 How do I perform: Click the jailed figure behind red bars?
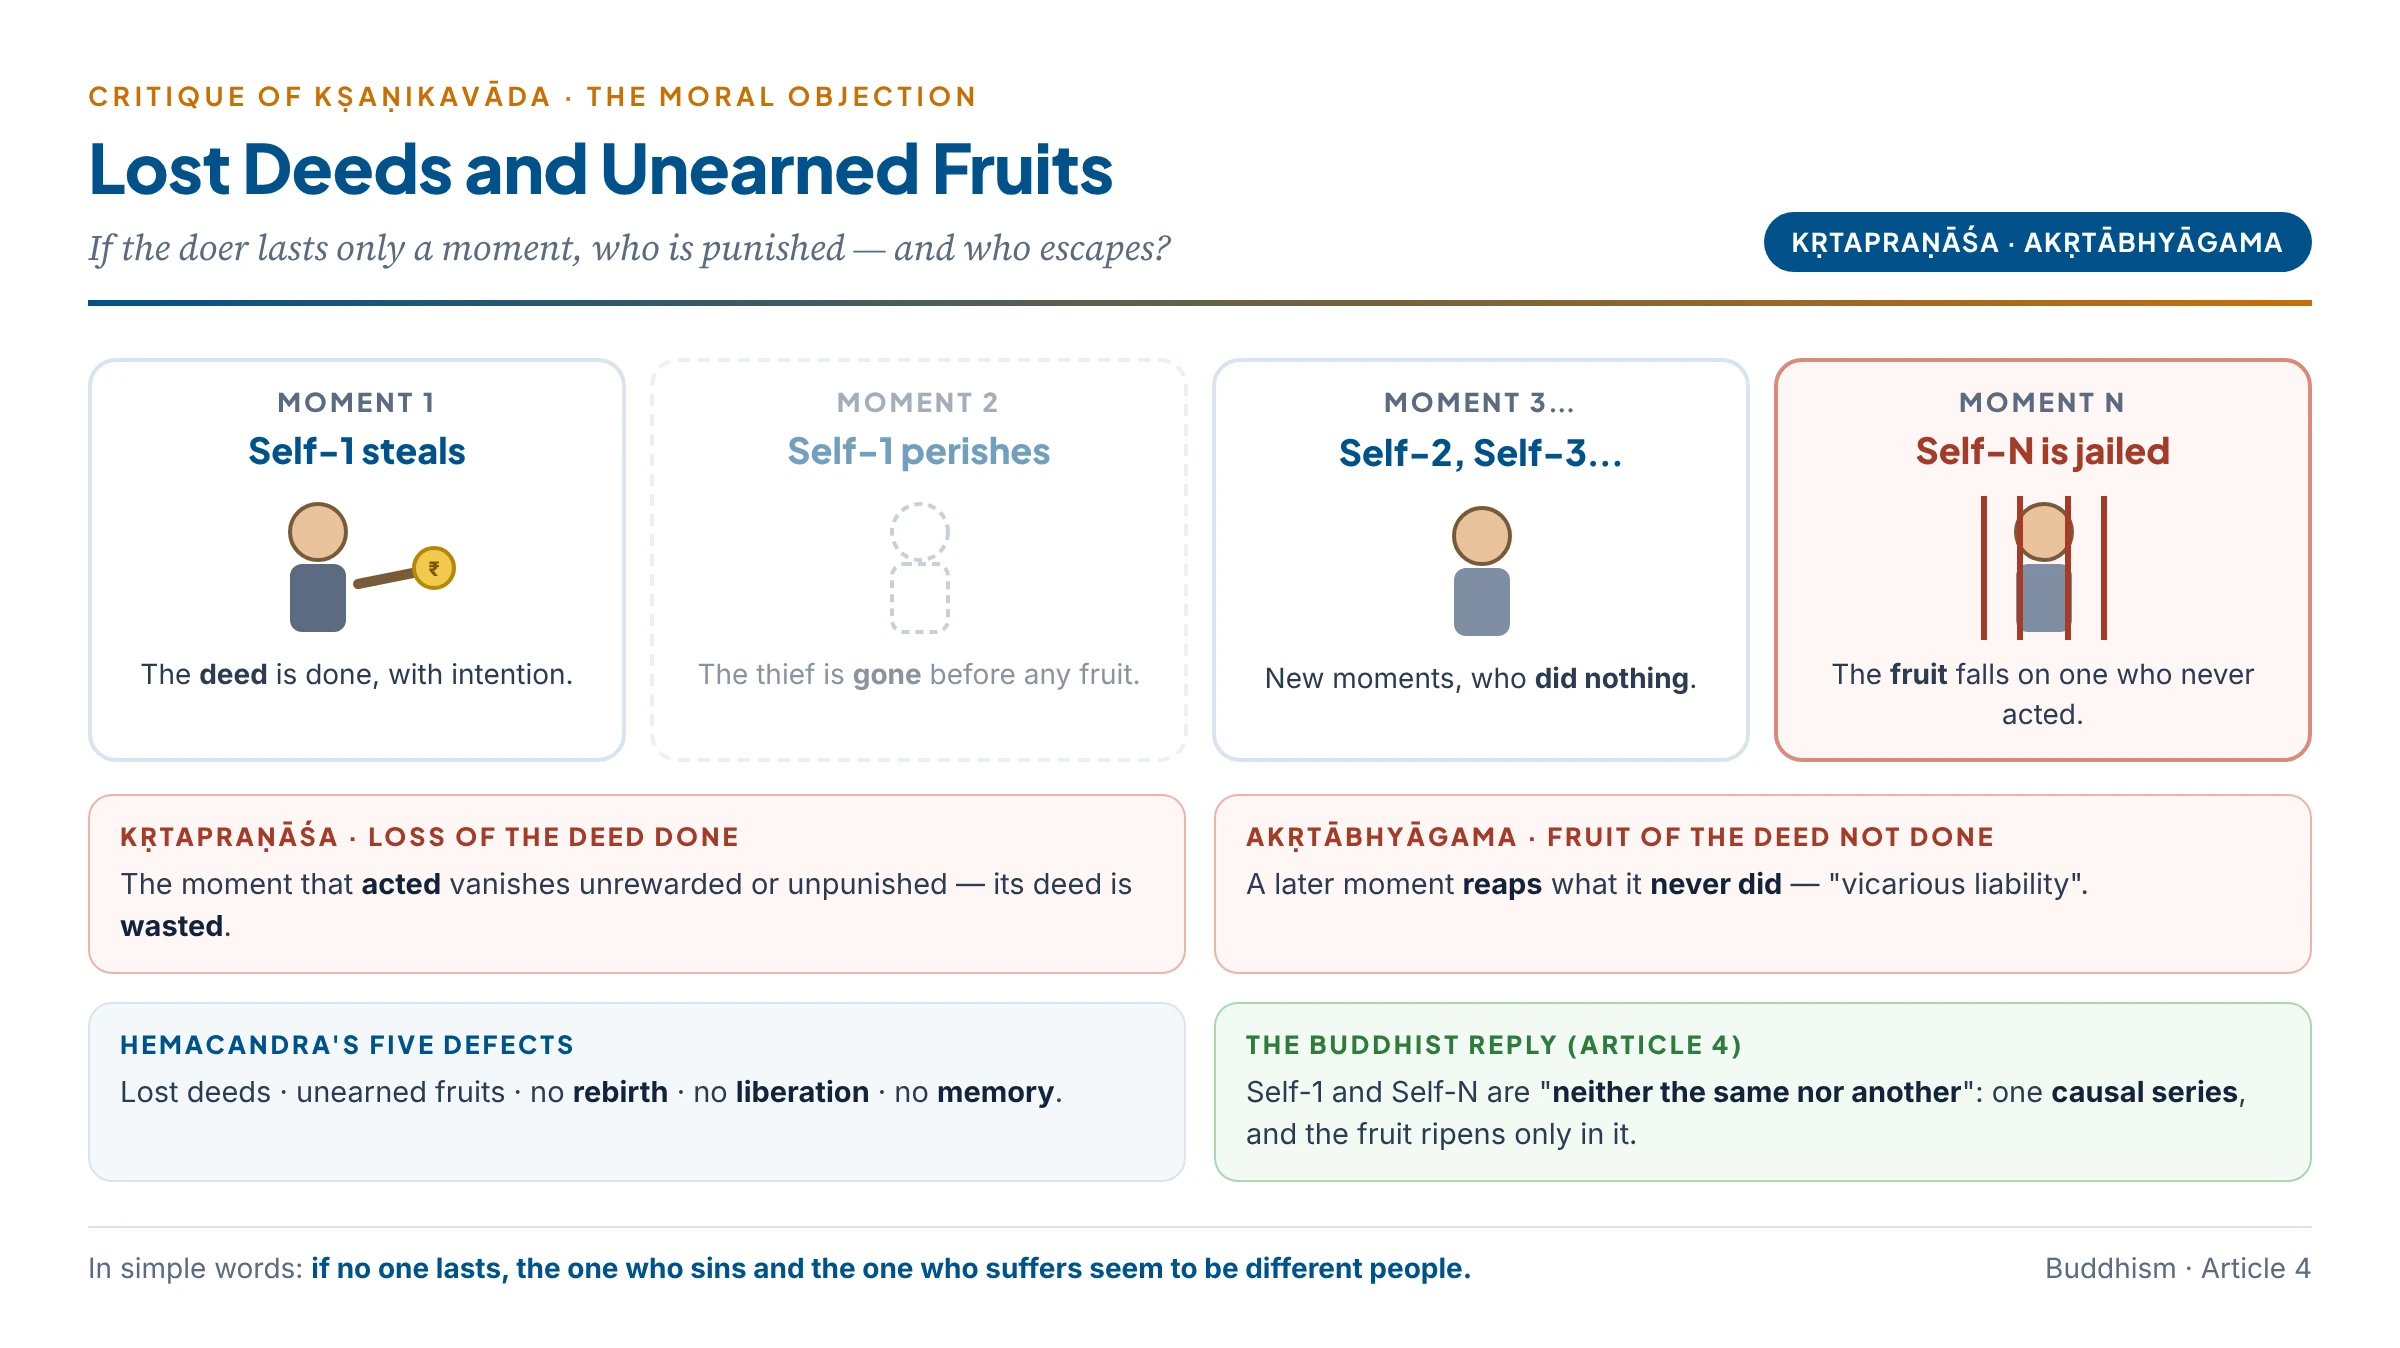coord(2043,567)
